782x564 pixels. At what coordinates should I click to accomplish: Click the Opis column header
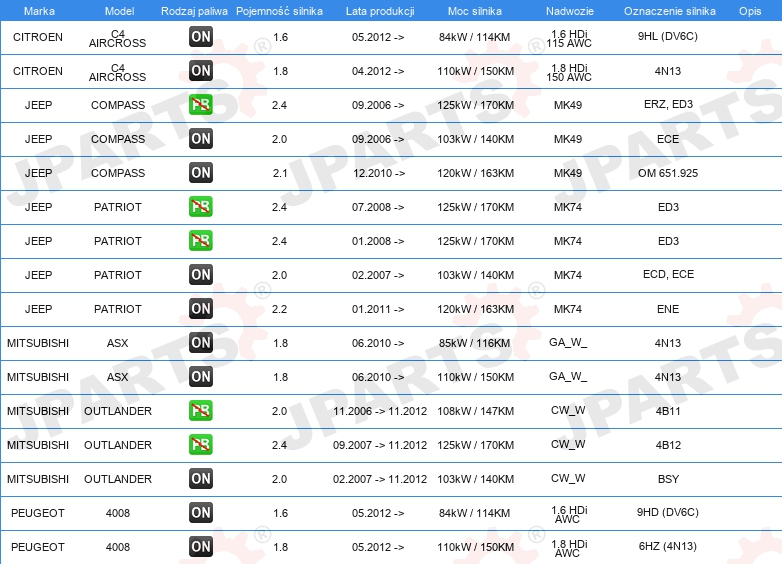750,11
